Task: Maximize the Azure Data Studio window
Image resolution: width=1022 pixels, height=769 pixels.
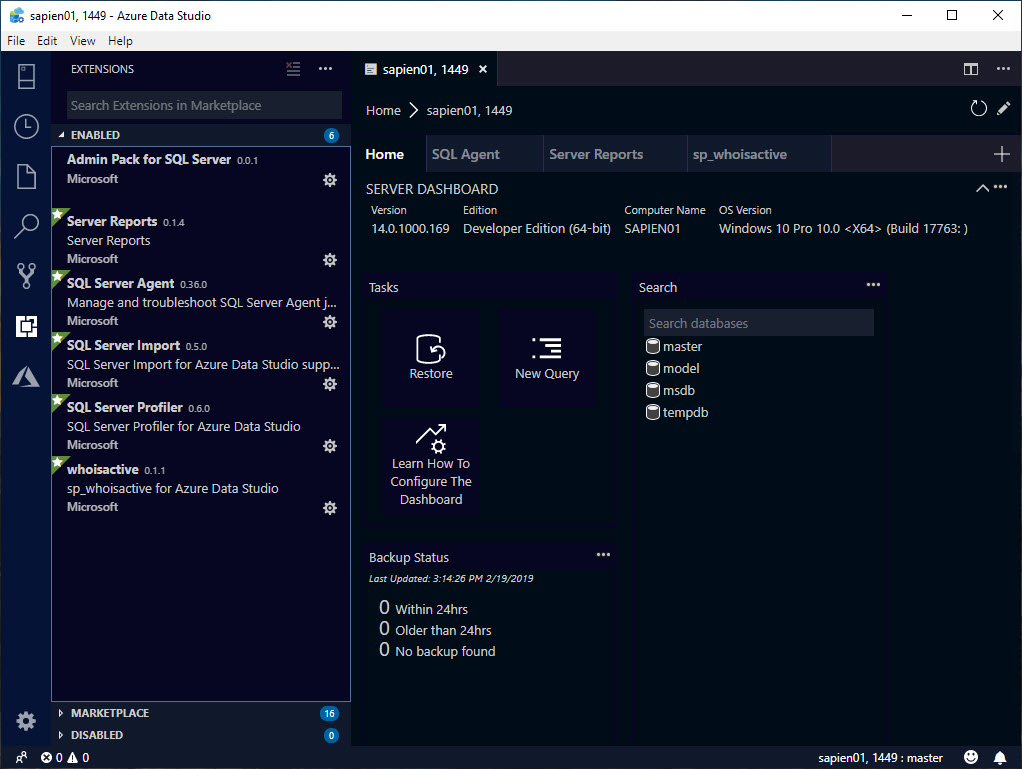Action: [952, 15]
